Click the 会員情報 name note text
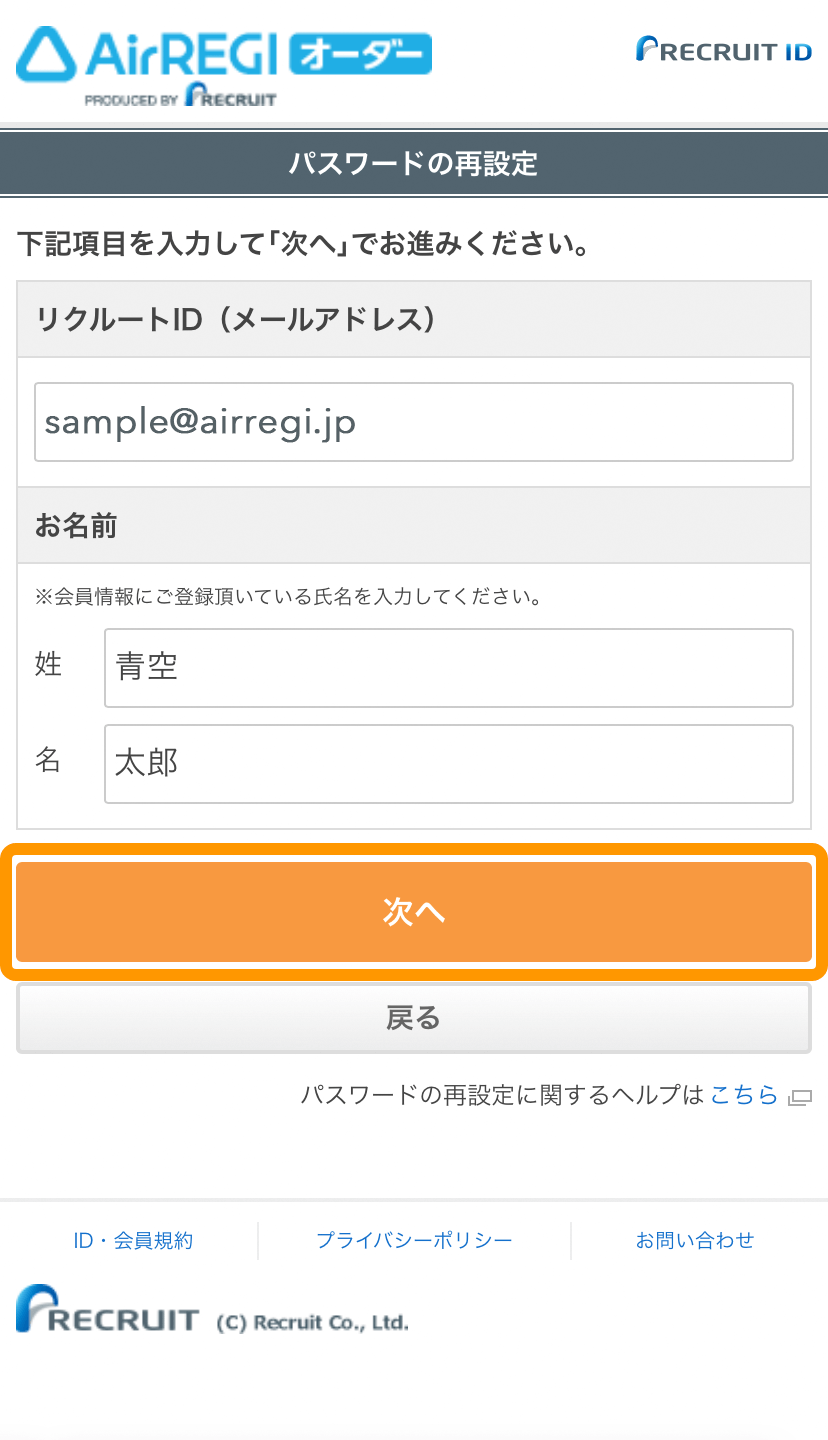 tap(289, 598)
